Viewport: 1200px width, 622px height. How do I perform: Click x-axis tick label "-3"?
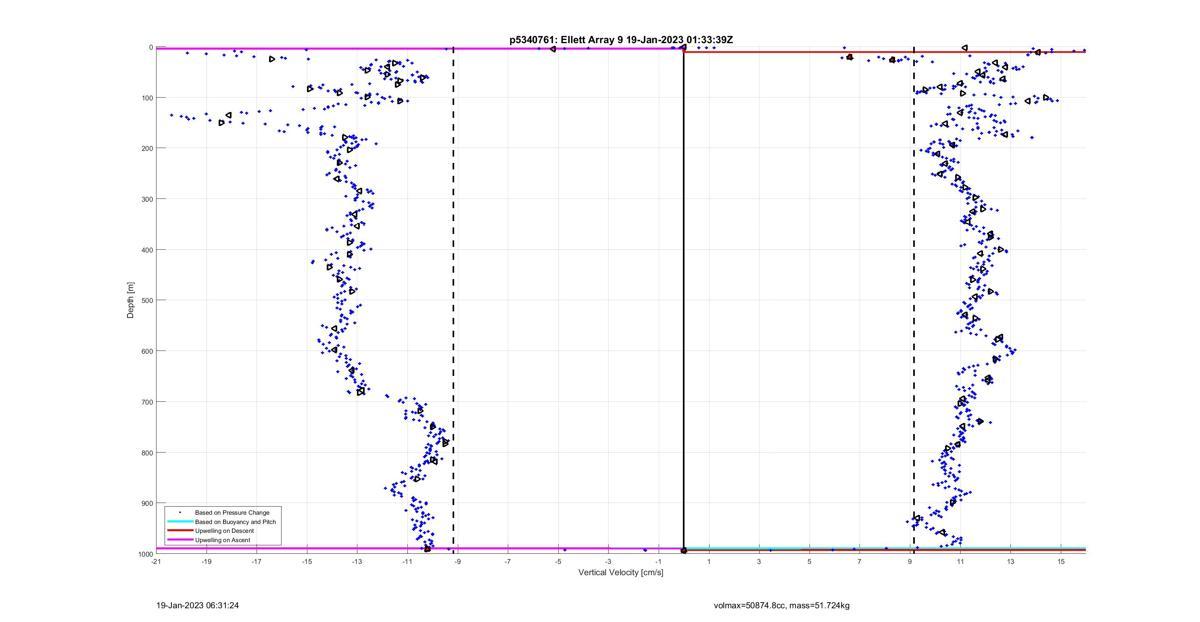[608, 562]
